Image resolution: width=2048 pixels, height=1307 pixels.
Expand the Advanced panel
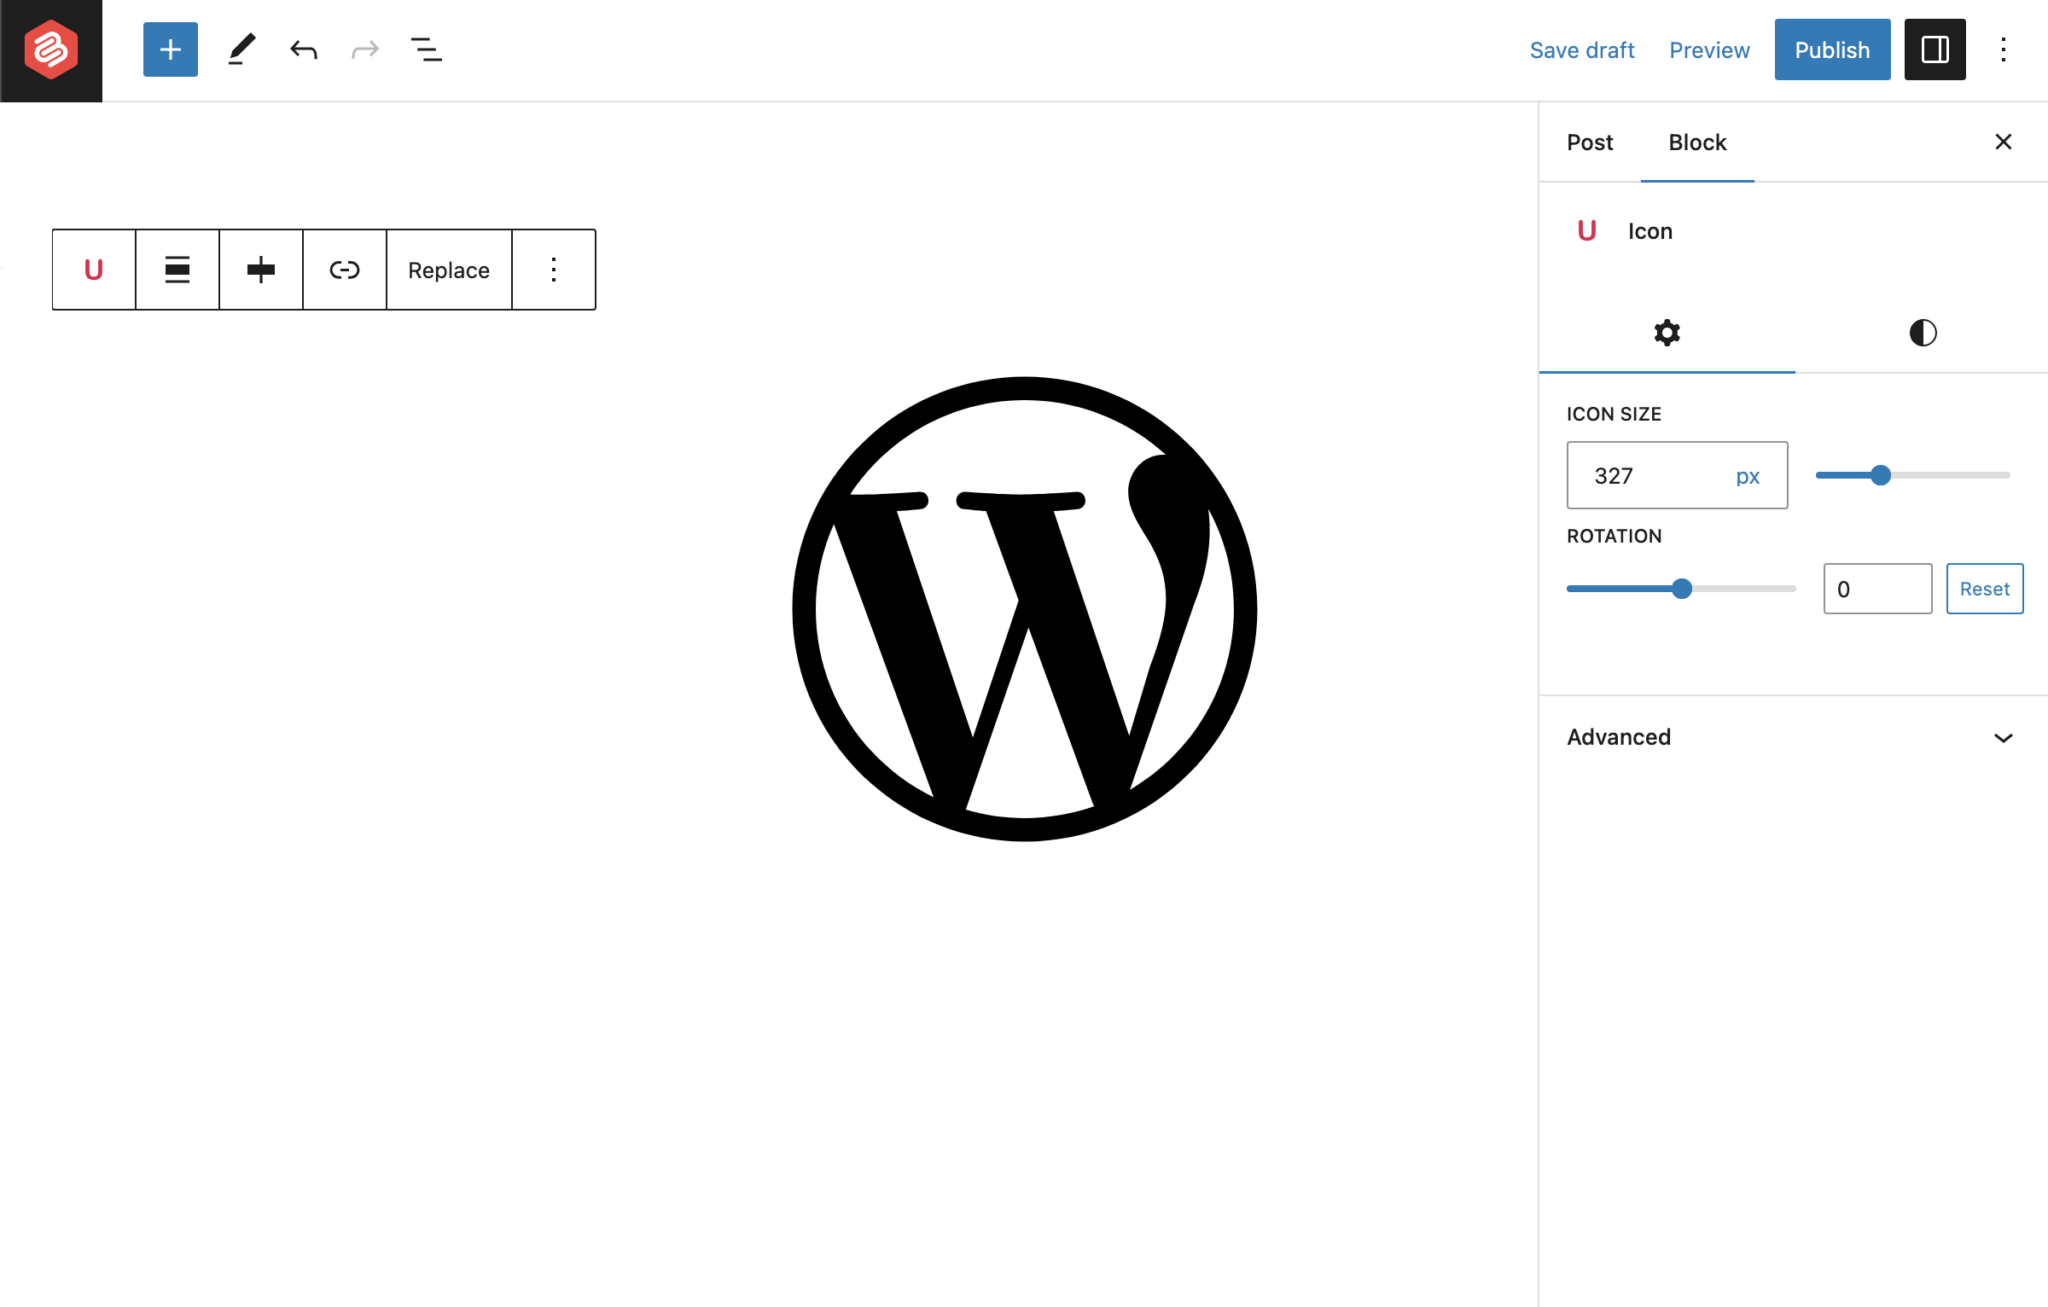point(1793,737)
